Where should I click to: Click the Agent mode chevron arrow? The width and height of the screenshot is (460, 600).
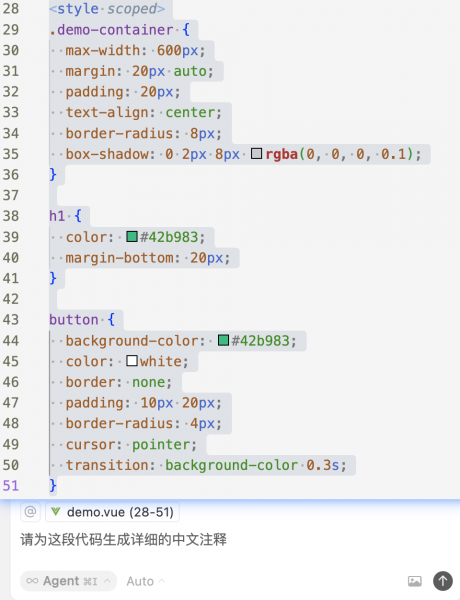[108, 580]
